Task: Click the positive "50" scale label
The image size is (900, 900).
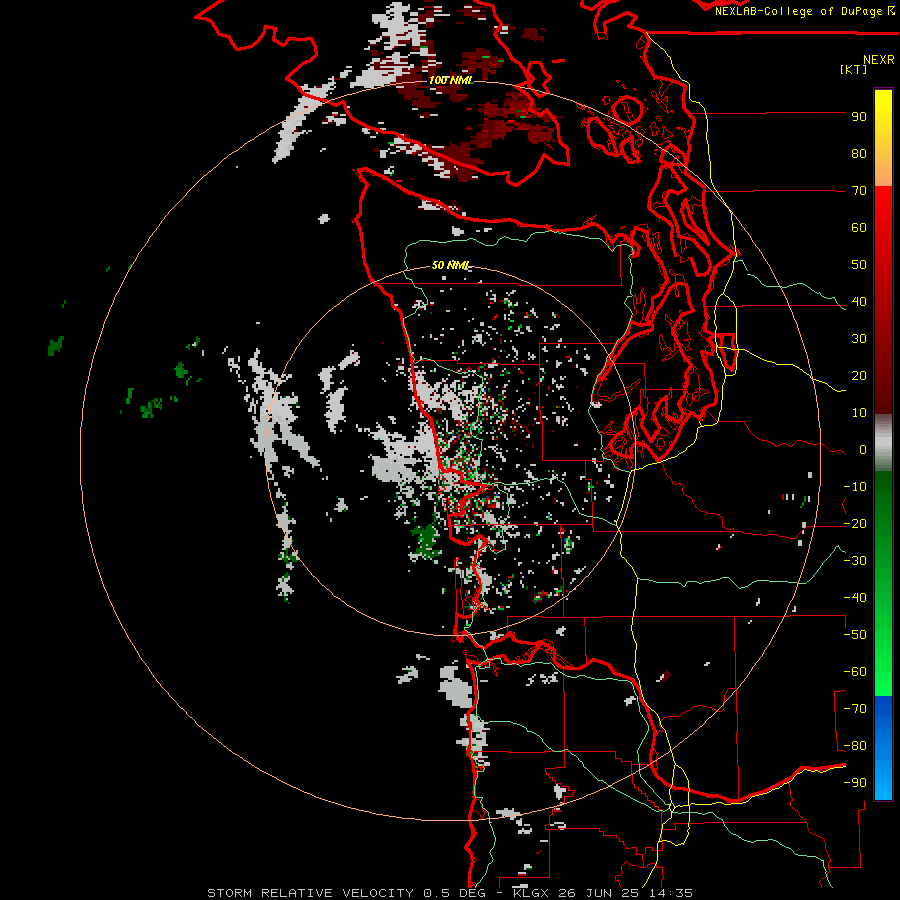Action: (859, 265)
